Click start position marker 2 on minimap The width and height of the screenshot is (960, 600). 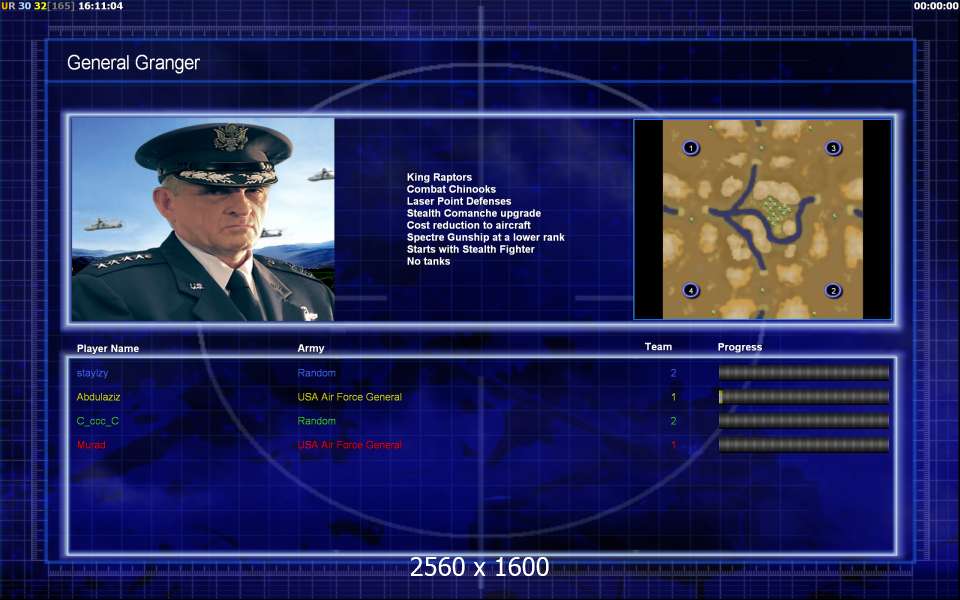tap(833, 290)
